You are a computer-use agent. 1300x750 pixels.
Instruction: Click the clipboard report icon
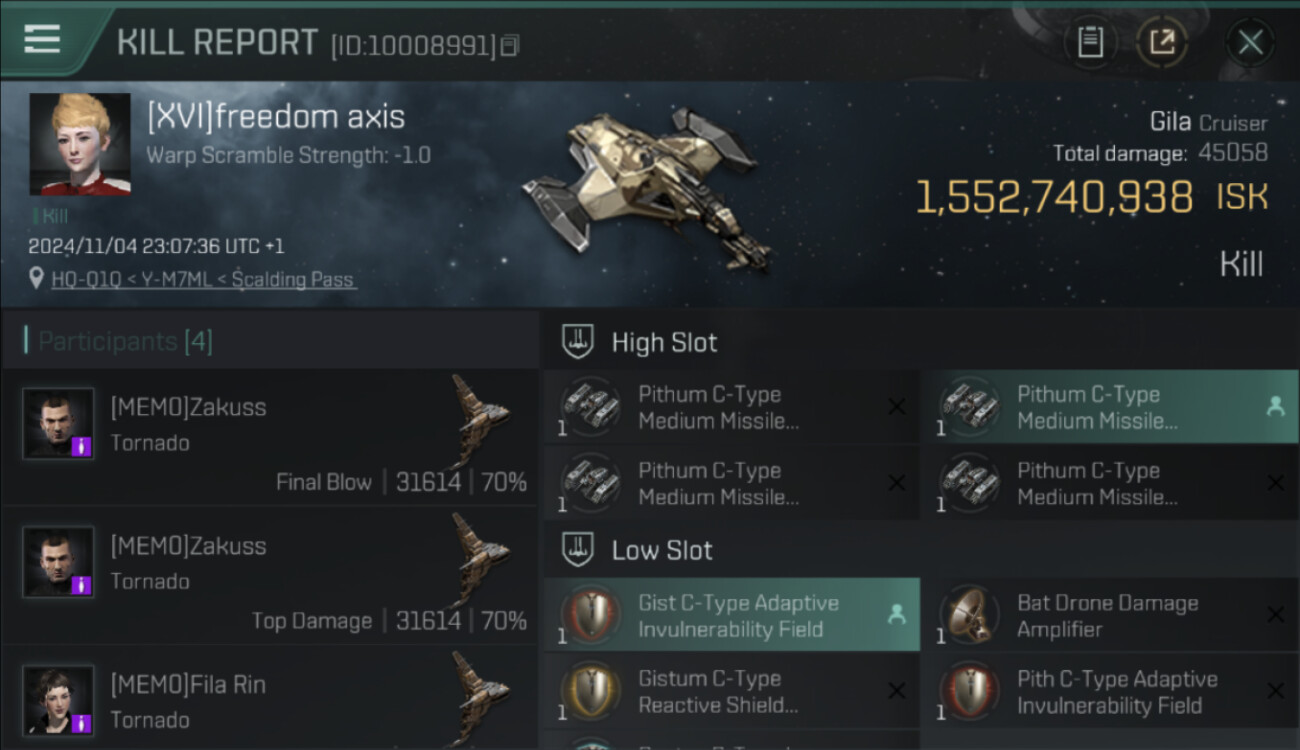[x=1090, y=42]
